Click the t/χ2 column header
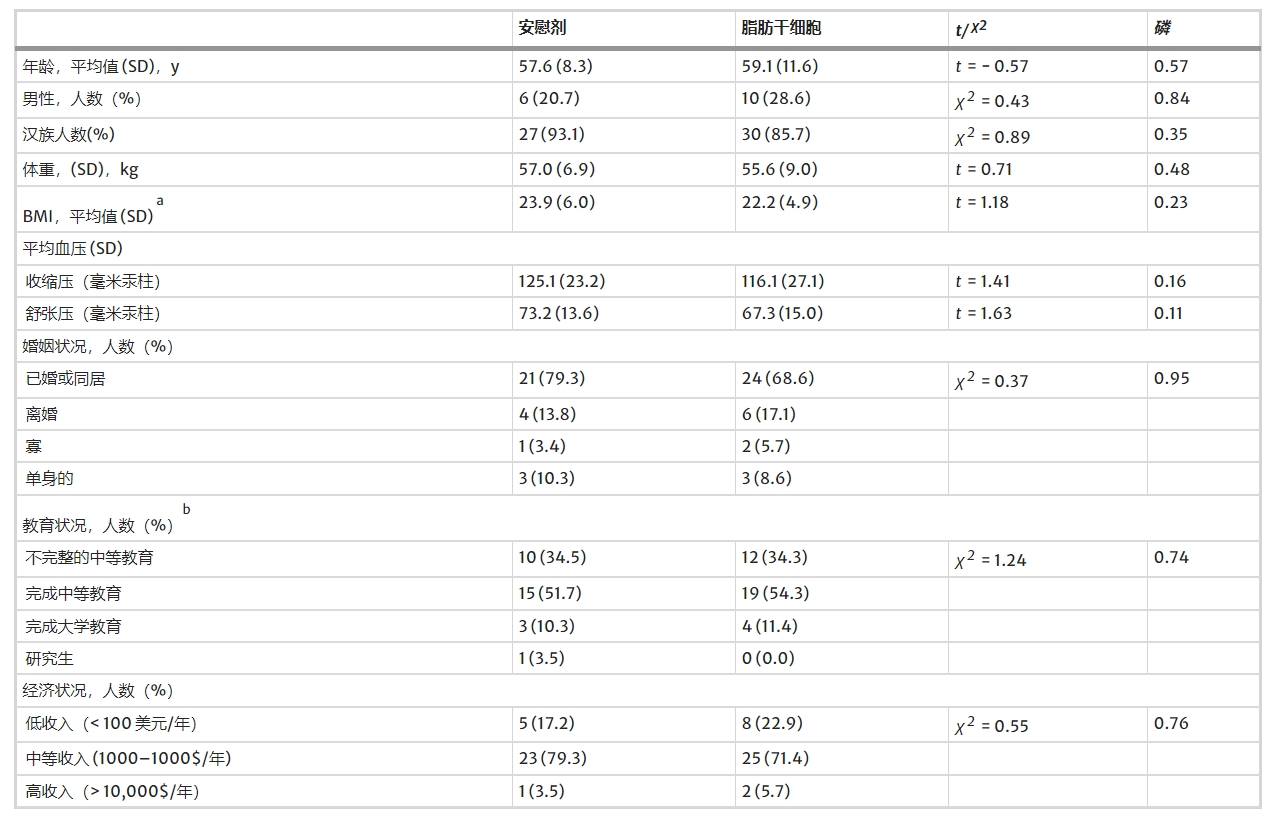The width and height of the screenshot is (1279, 822). pos(971,29)
